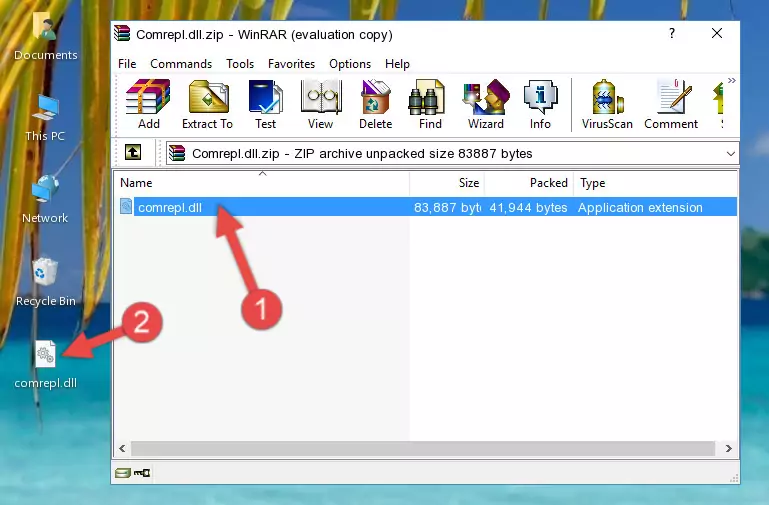The image size is (769, 505).
Task: Click the horizontal scrollbar track
Action: pyautogui.click(x=423, y=448)
